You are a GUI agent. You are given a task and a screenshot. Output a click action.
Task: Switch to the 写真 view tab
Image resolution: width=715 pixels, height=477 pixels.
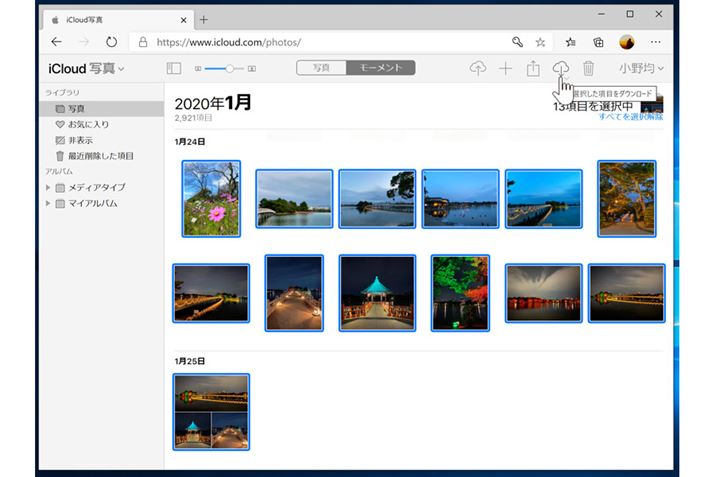click(x=321, y=68)
